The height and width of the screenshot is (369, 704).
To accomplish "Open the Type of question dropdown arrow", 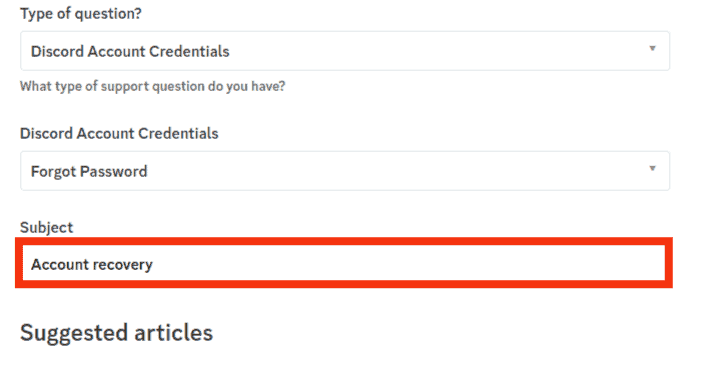I will tap(652, 48).
